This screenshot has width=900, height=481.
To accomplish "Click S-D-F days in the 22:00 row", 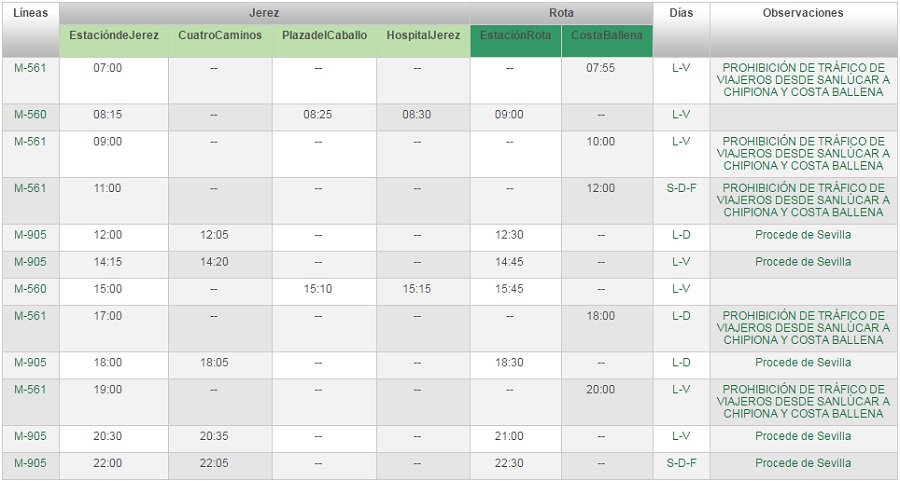I will 681,463.
